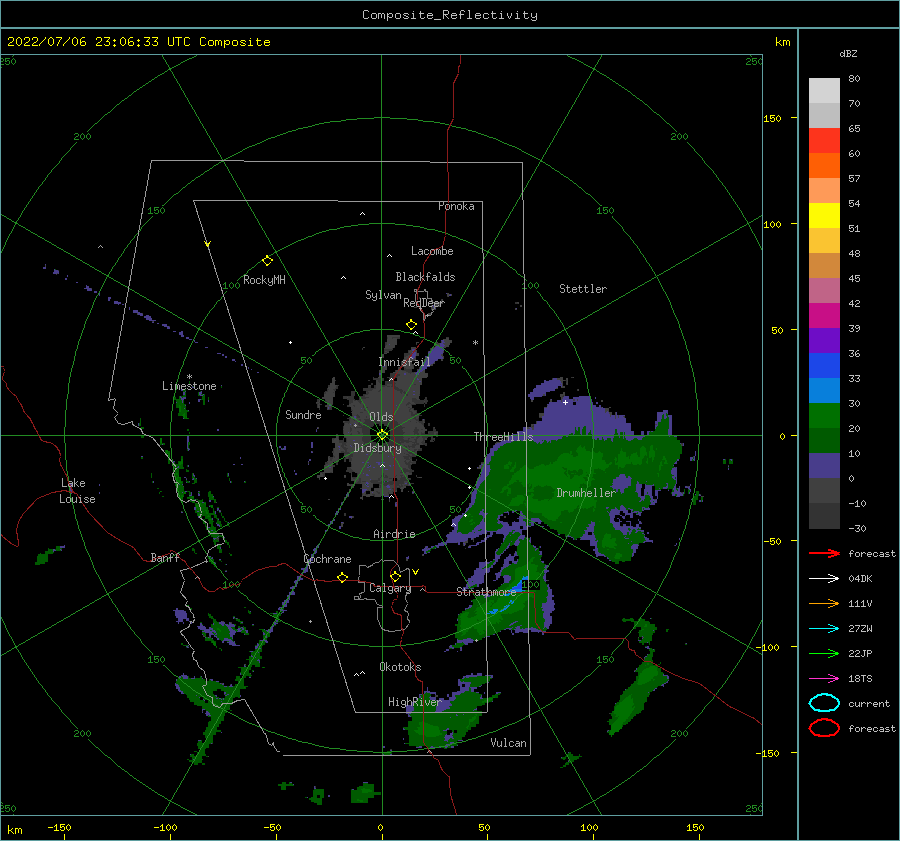
Task: Click the bright yellow swatch between 54 and 51
Action: coord(824,216)
